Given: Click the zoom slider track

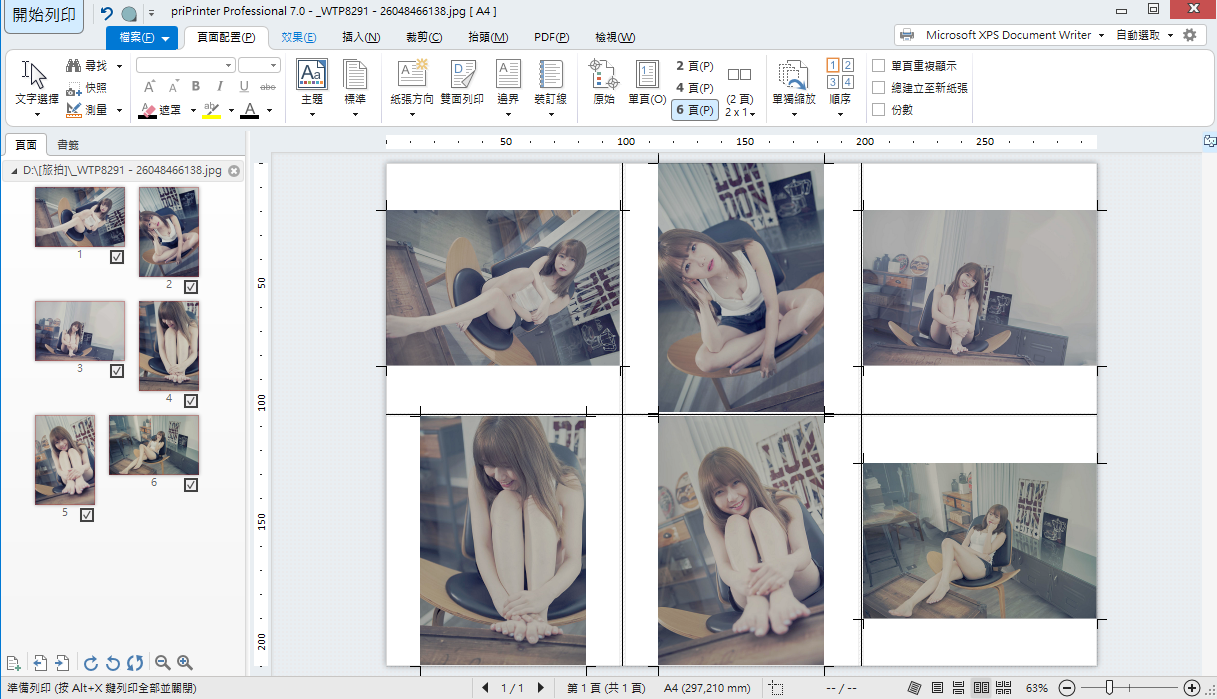Looking at the screenshot, I should click(x=1129, y=688).
